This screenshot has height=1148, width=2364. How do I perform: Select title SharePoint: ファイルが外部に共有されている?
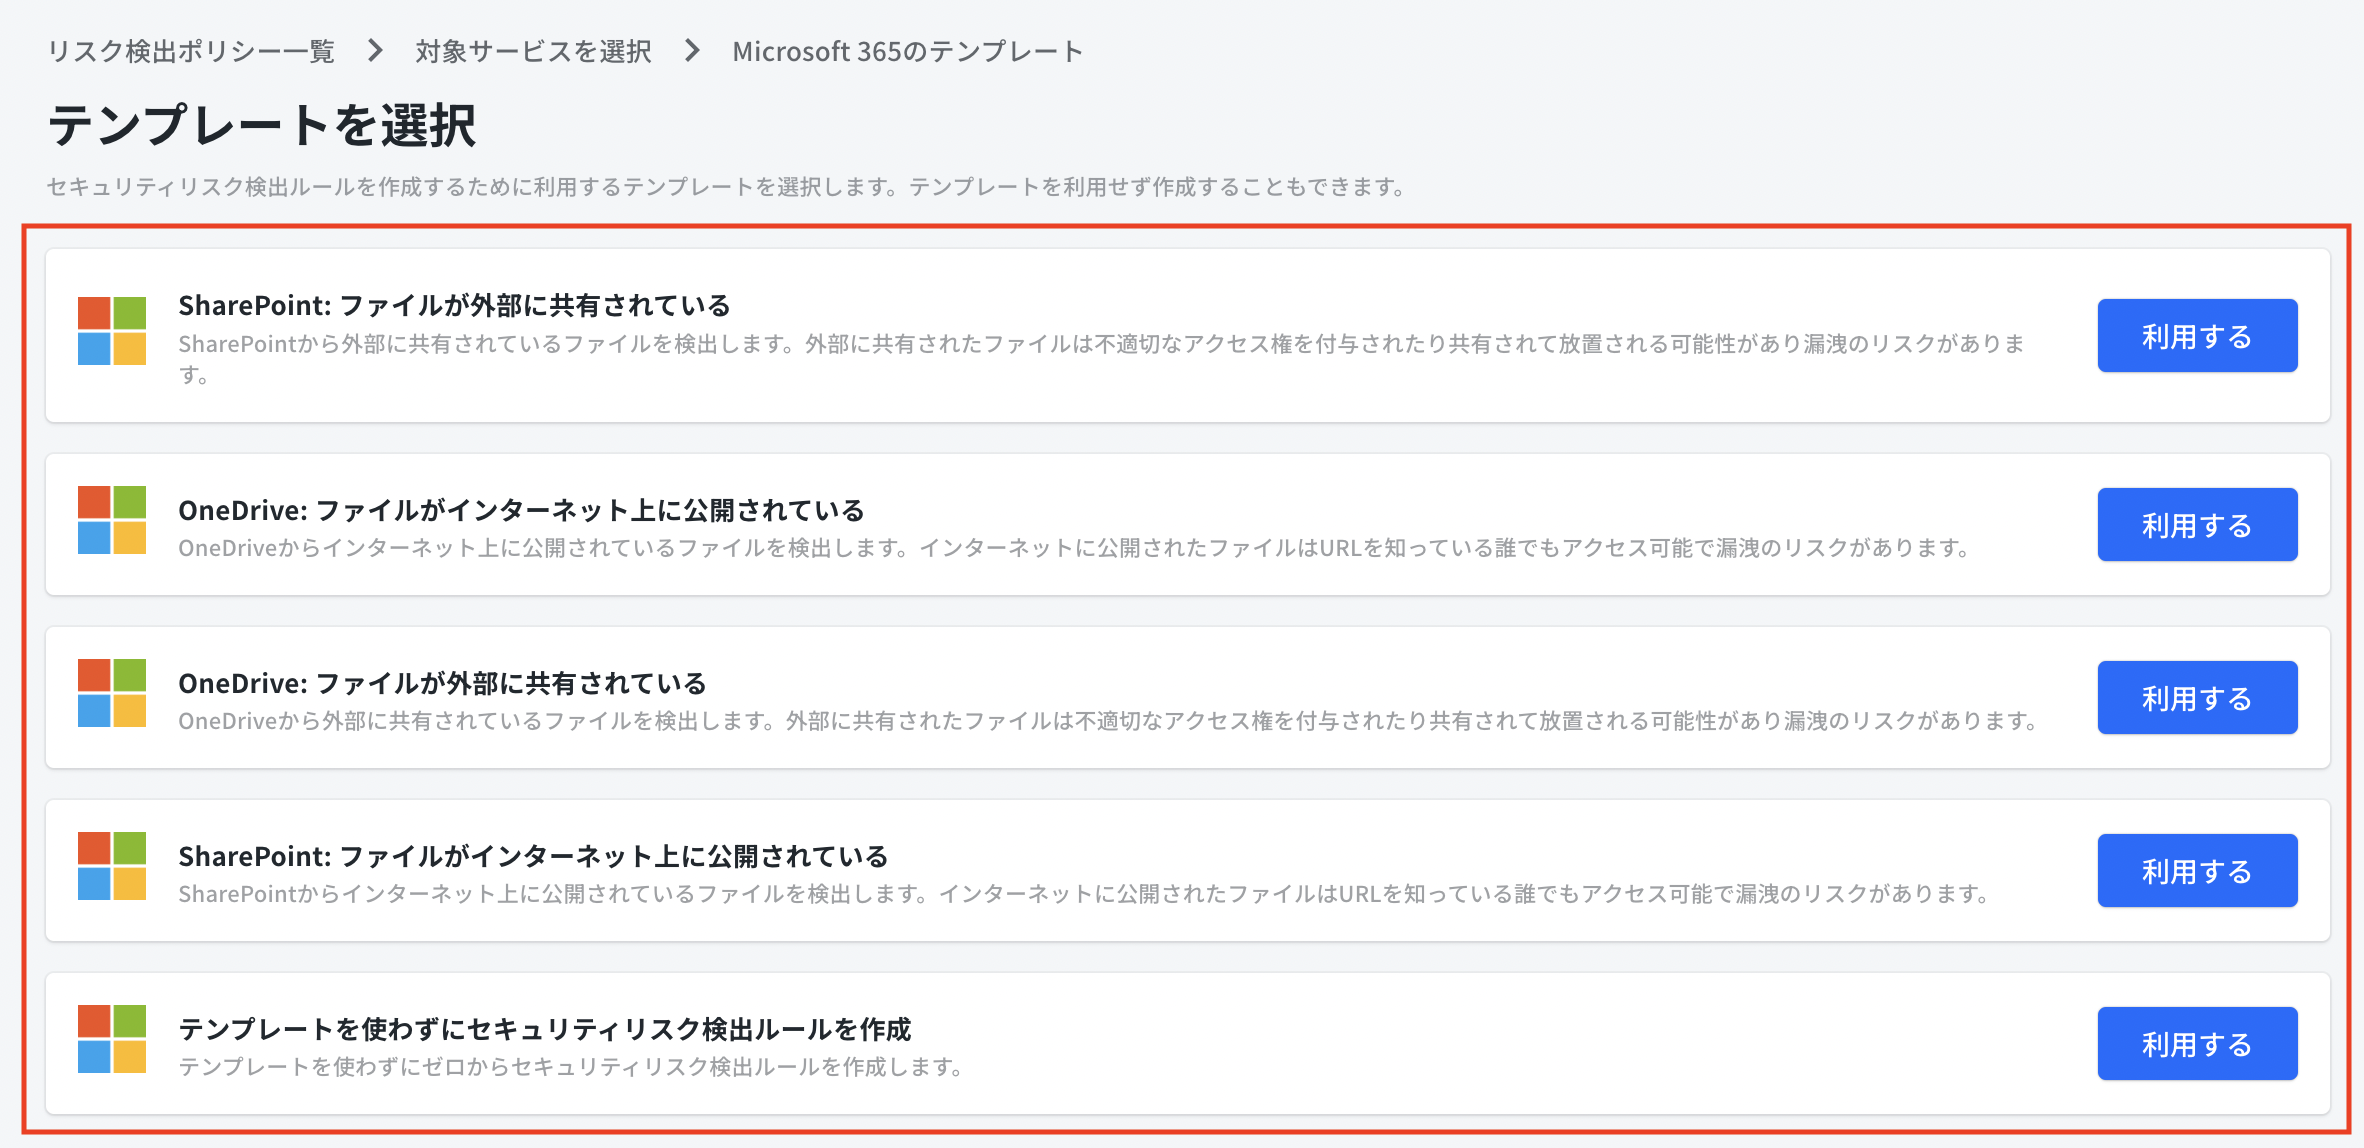454,305
